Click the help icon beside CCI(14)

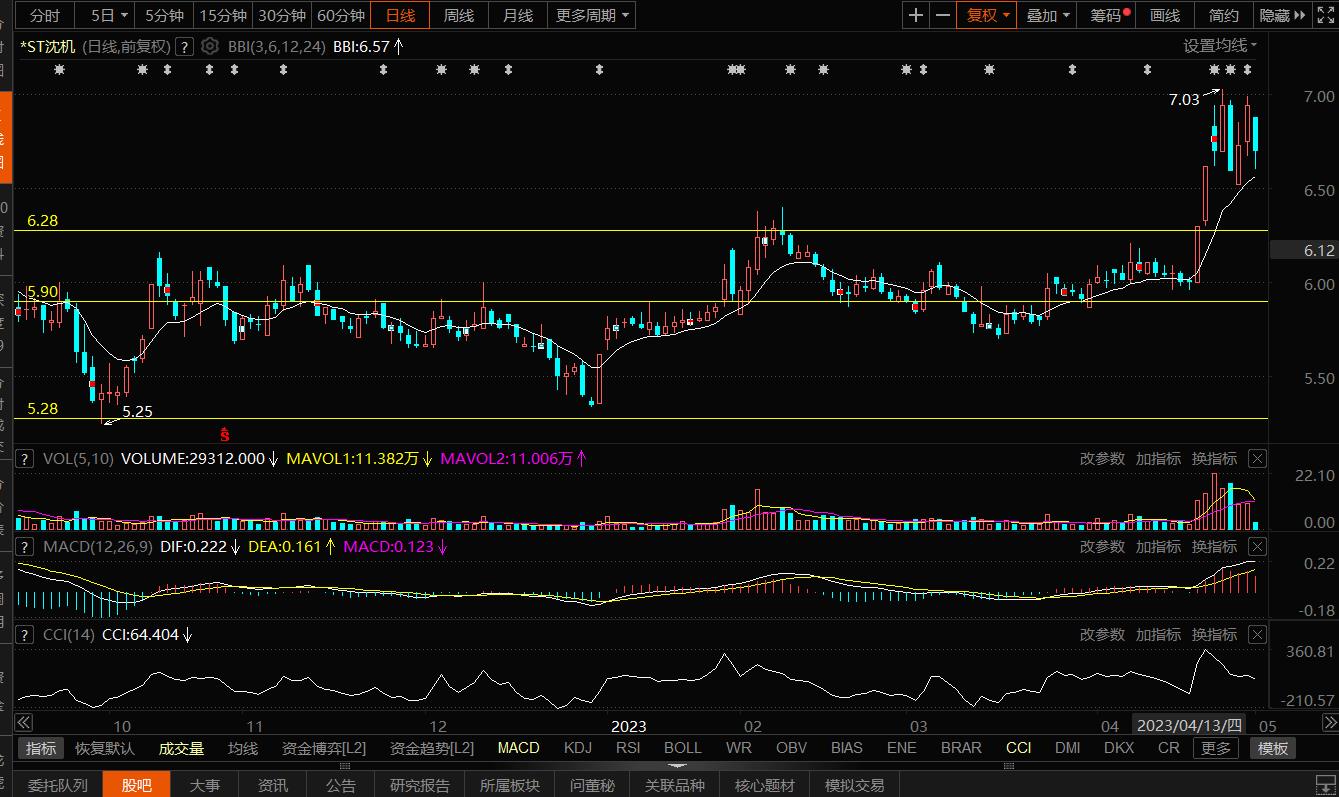coord(24,635)
